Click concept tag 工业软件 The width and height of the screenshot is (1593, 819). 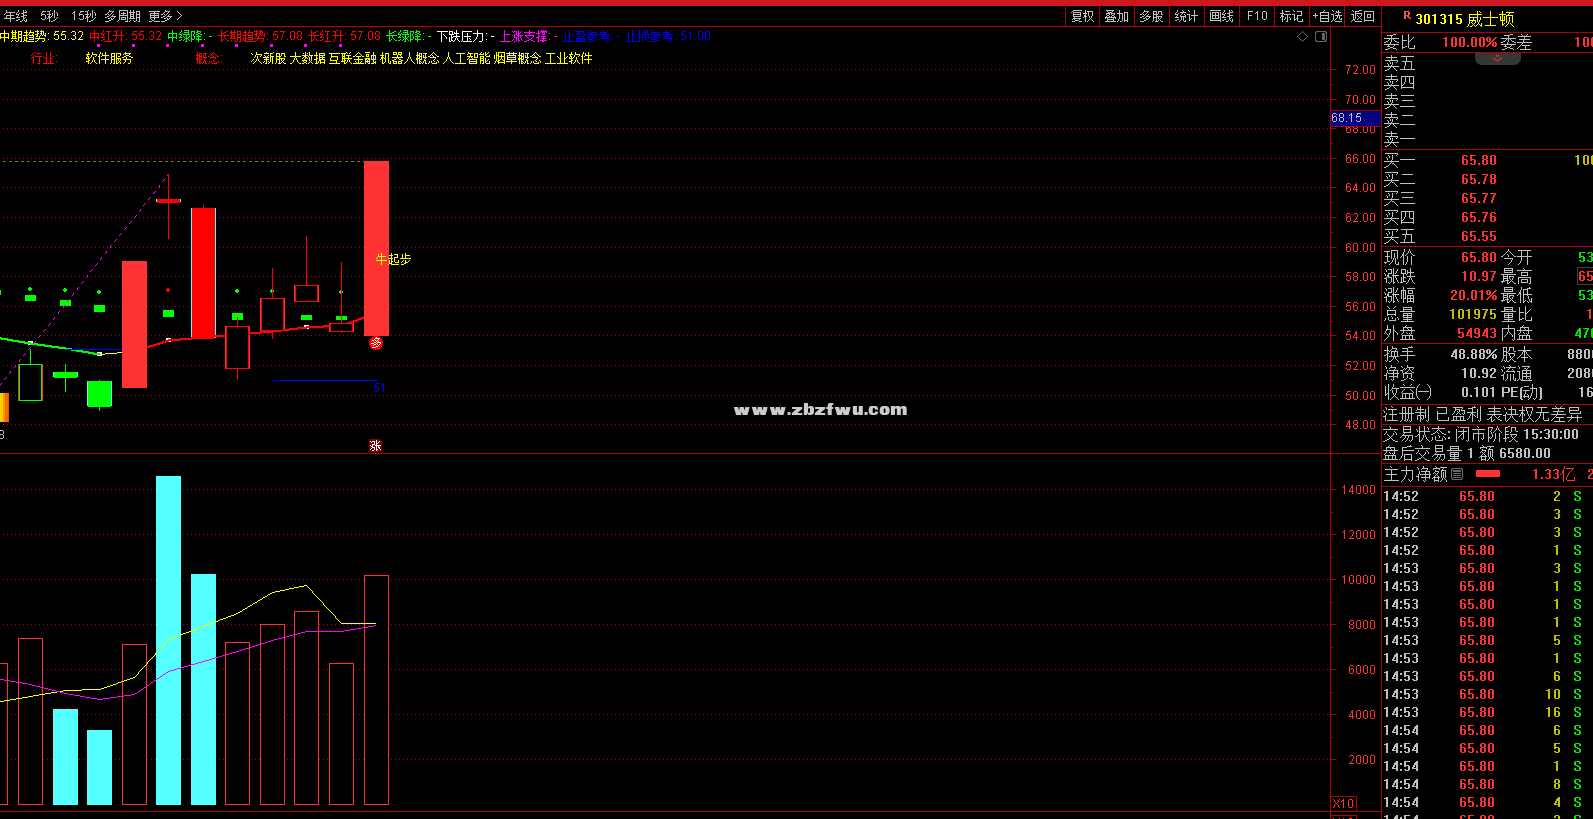(569, 59)
